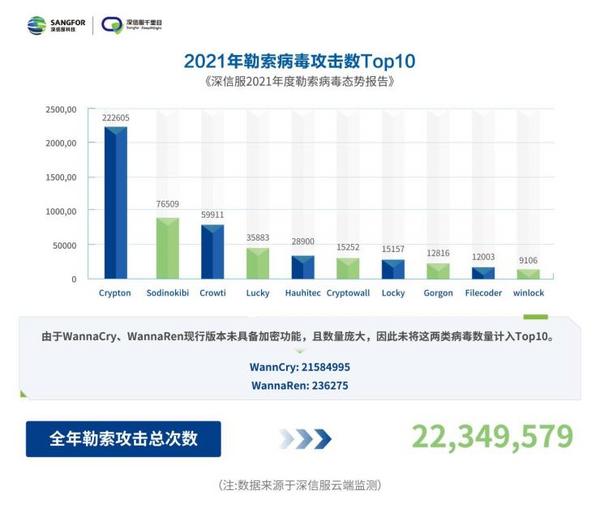Select the Filecoder blue bar
Image resolution: width=600 pixels, height=512 pixels.
[483, 273]
